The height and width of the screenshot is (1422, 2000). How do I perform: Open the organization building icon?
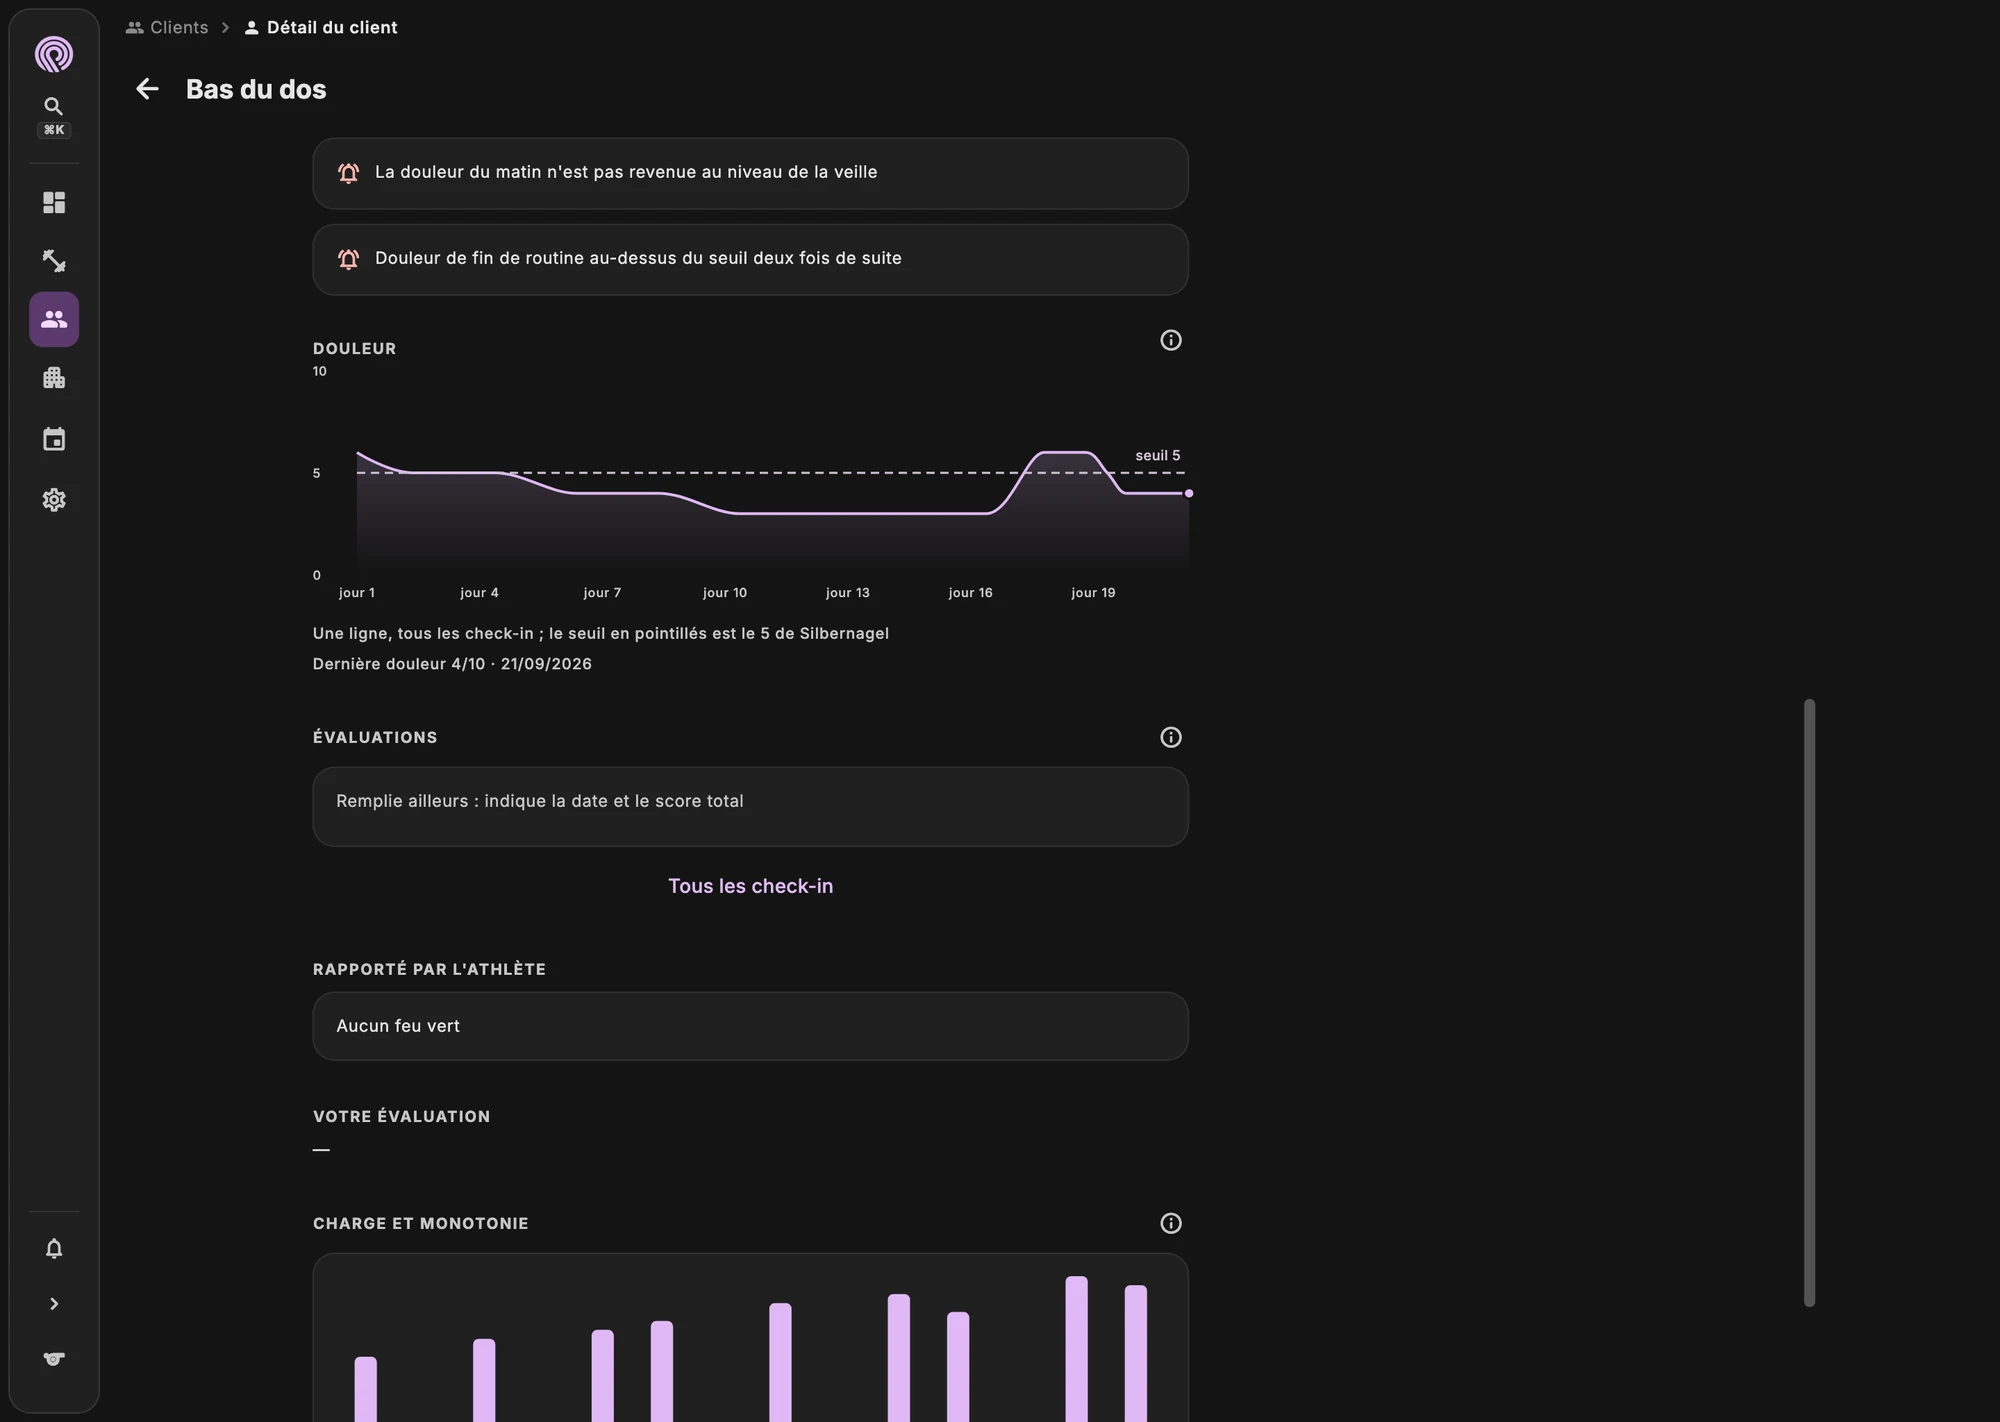coord(54,378)
